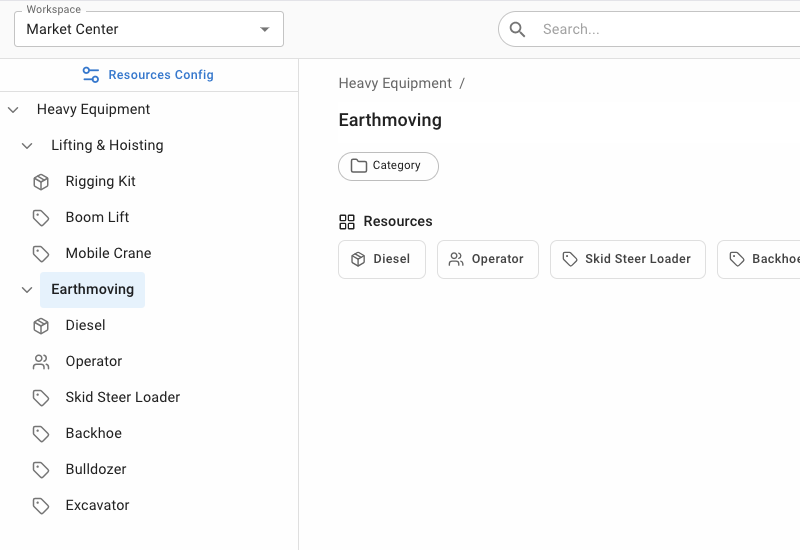Click the Category chip button
Image resolution: width=800 pixels, height=550 pixels.
click(x=388, y=166)
